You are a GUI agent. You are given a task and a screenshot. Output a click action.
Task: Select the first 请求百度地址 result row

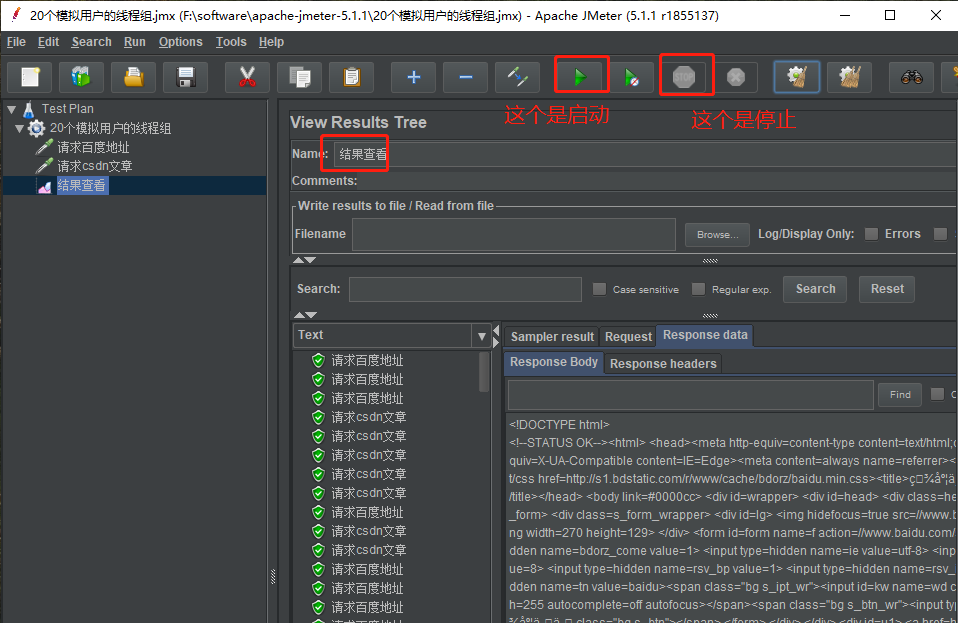click(367, 360)
